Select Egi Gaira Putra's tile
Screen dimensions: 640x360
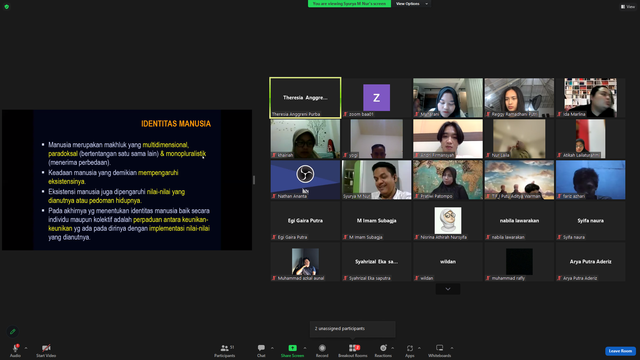coord(305,220)
